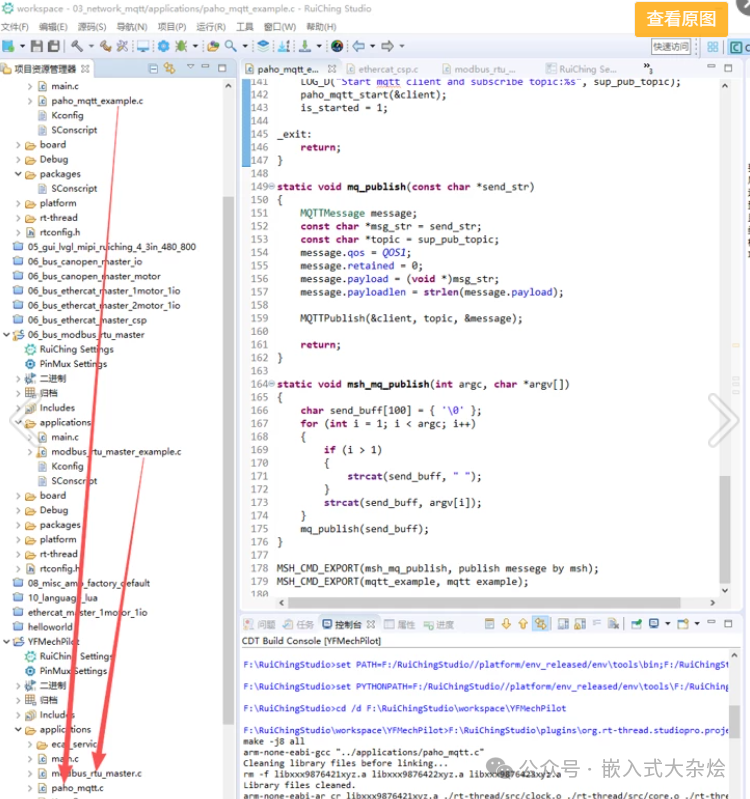Click the 查看原图 button
Image resolution: width=750 pixels, height=799 pixels.
click(x=681, y=18)
